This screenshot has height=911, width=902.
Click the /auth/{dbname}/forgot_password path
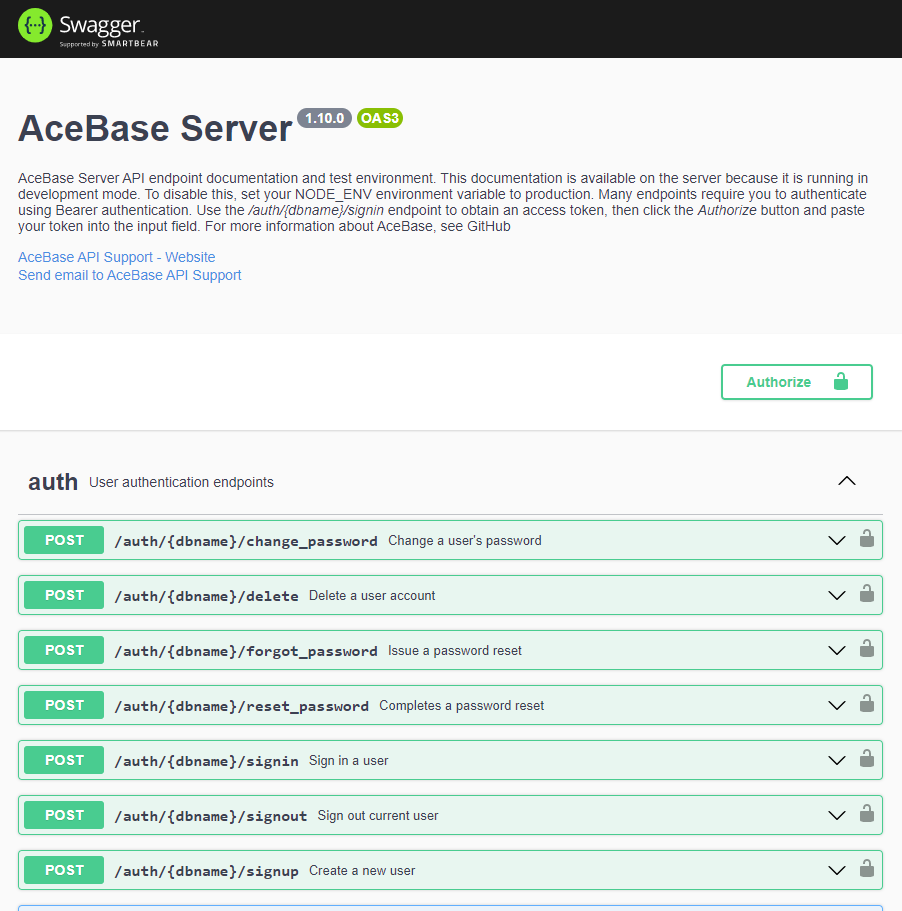[x=246, y=651]
